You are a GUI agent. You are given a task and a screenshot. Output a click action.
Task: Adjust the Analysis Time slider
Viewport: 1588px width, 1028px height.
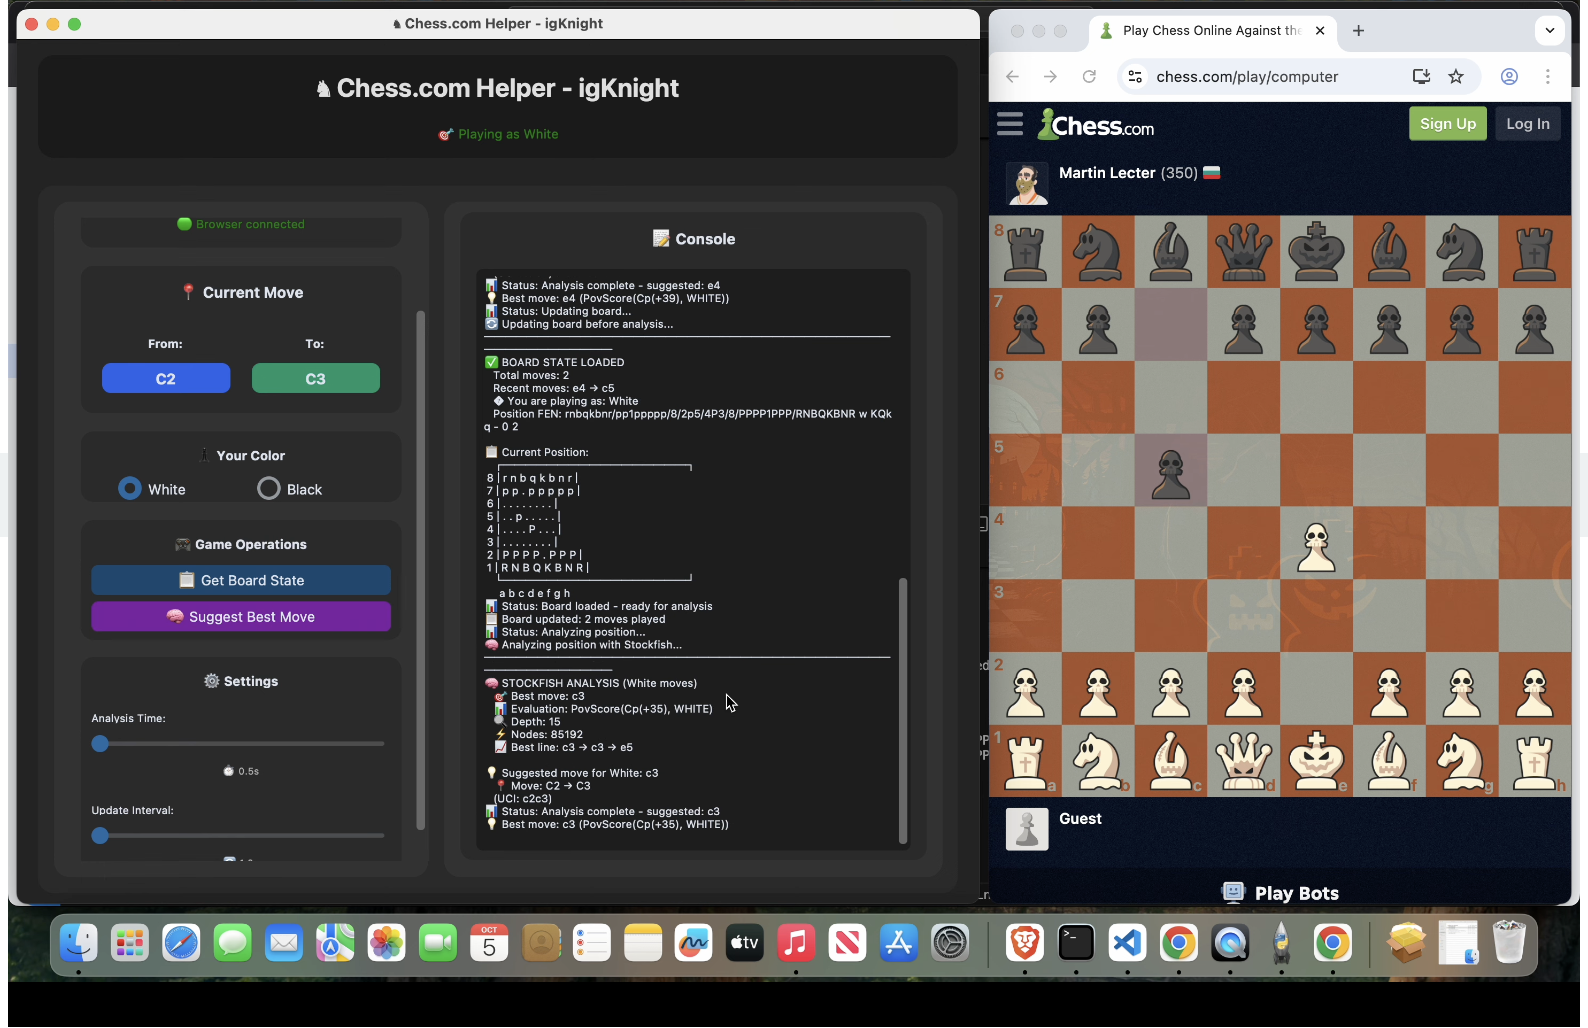tap(100, 744)
